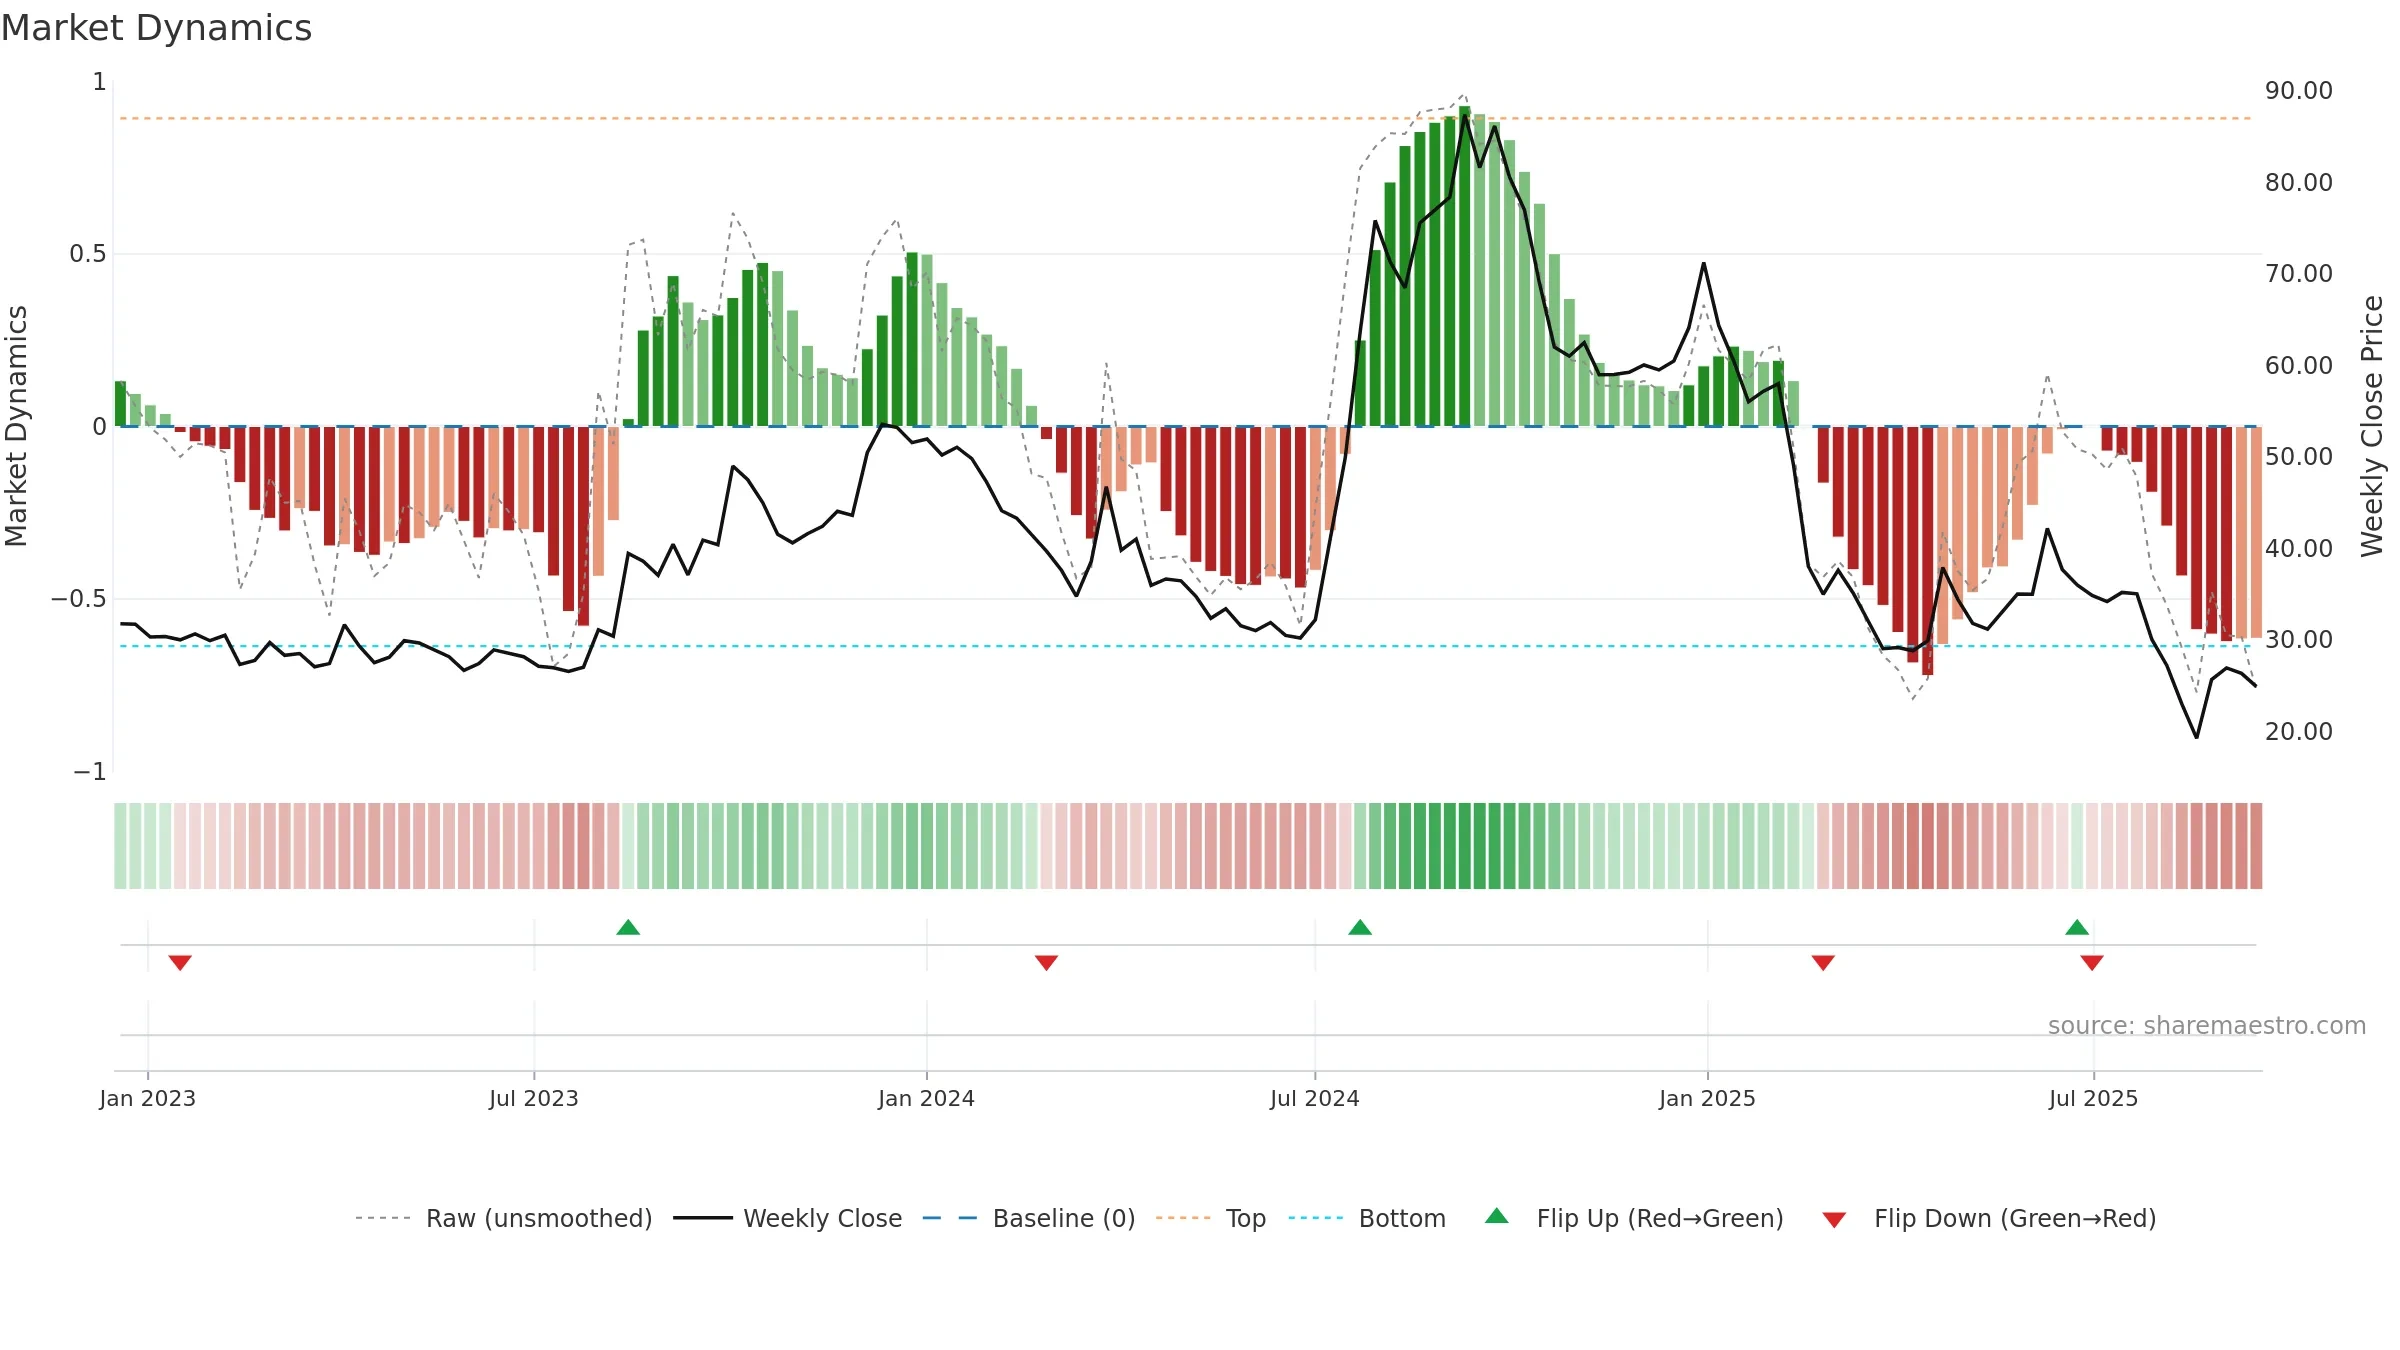Viewport: 2400px width, 1350px height.
Task: Click the −0.5 left axis label
Action: point(78,599)
